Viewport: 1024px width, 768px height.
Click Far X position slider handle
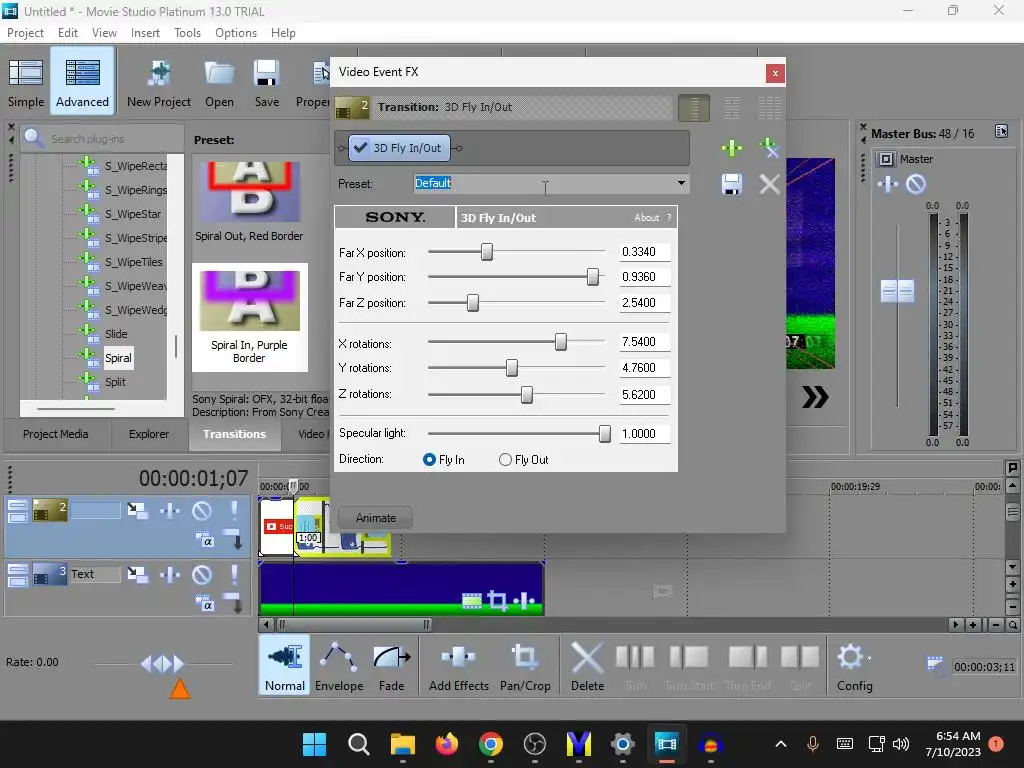coord(487,252)
